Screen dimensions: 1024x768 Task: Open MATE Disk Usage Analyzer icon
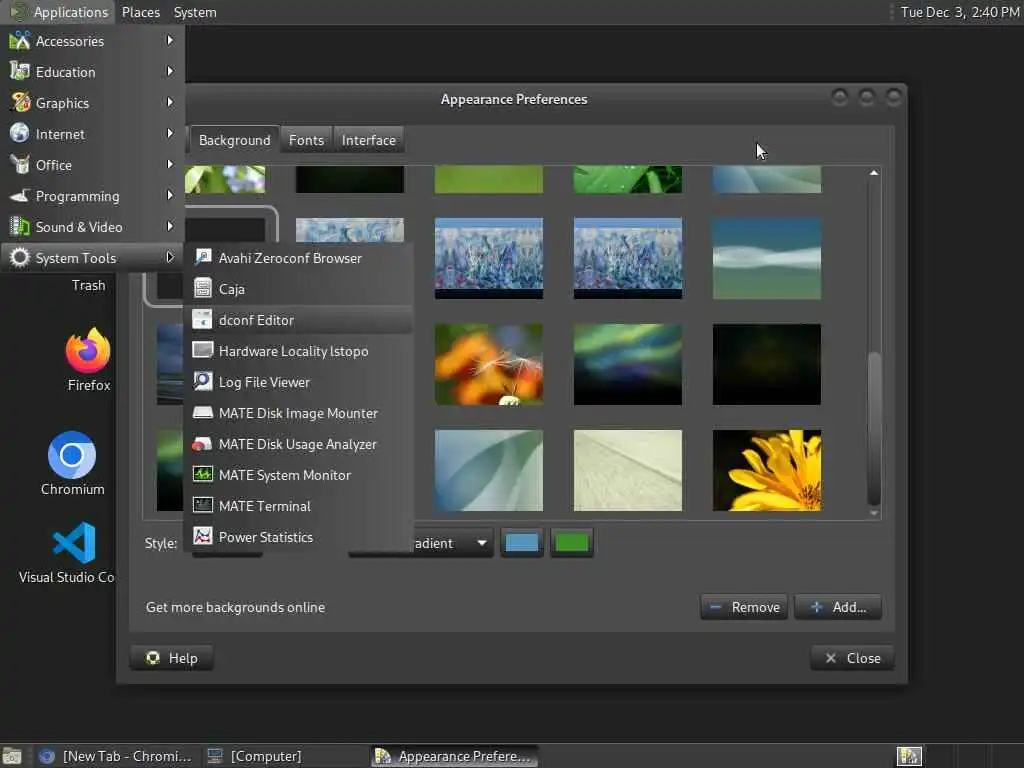click(202, 444)
